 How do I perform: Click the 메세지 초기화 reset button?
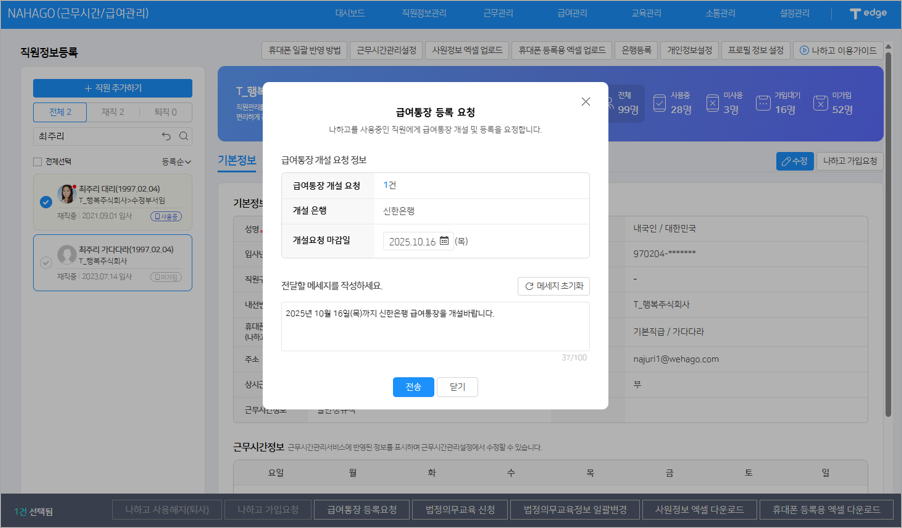[553, 286]
